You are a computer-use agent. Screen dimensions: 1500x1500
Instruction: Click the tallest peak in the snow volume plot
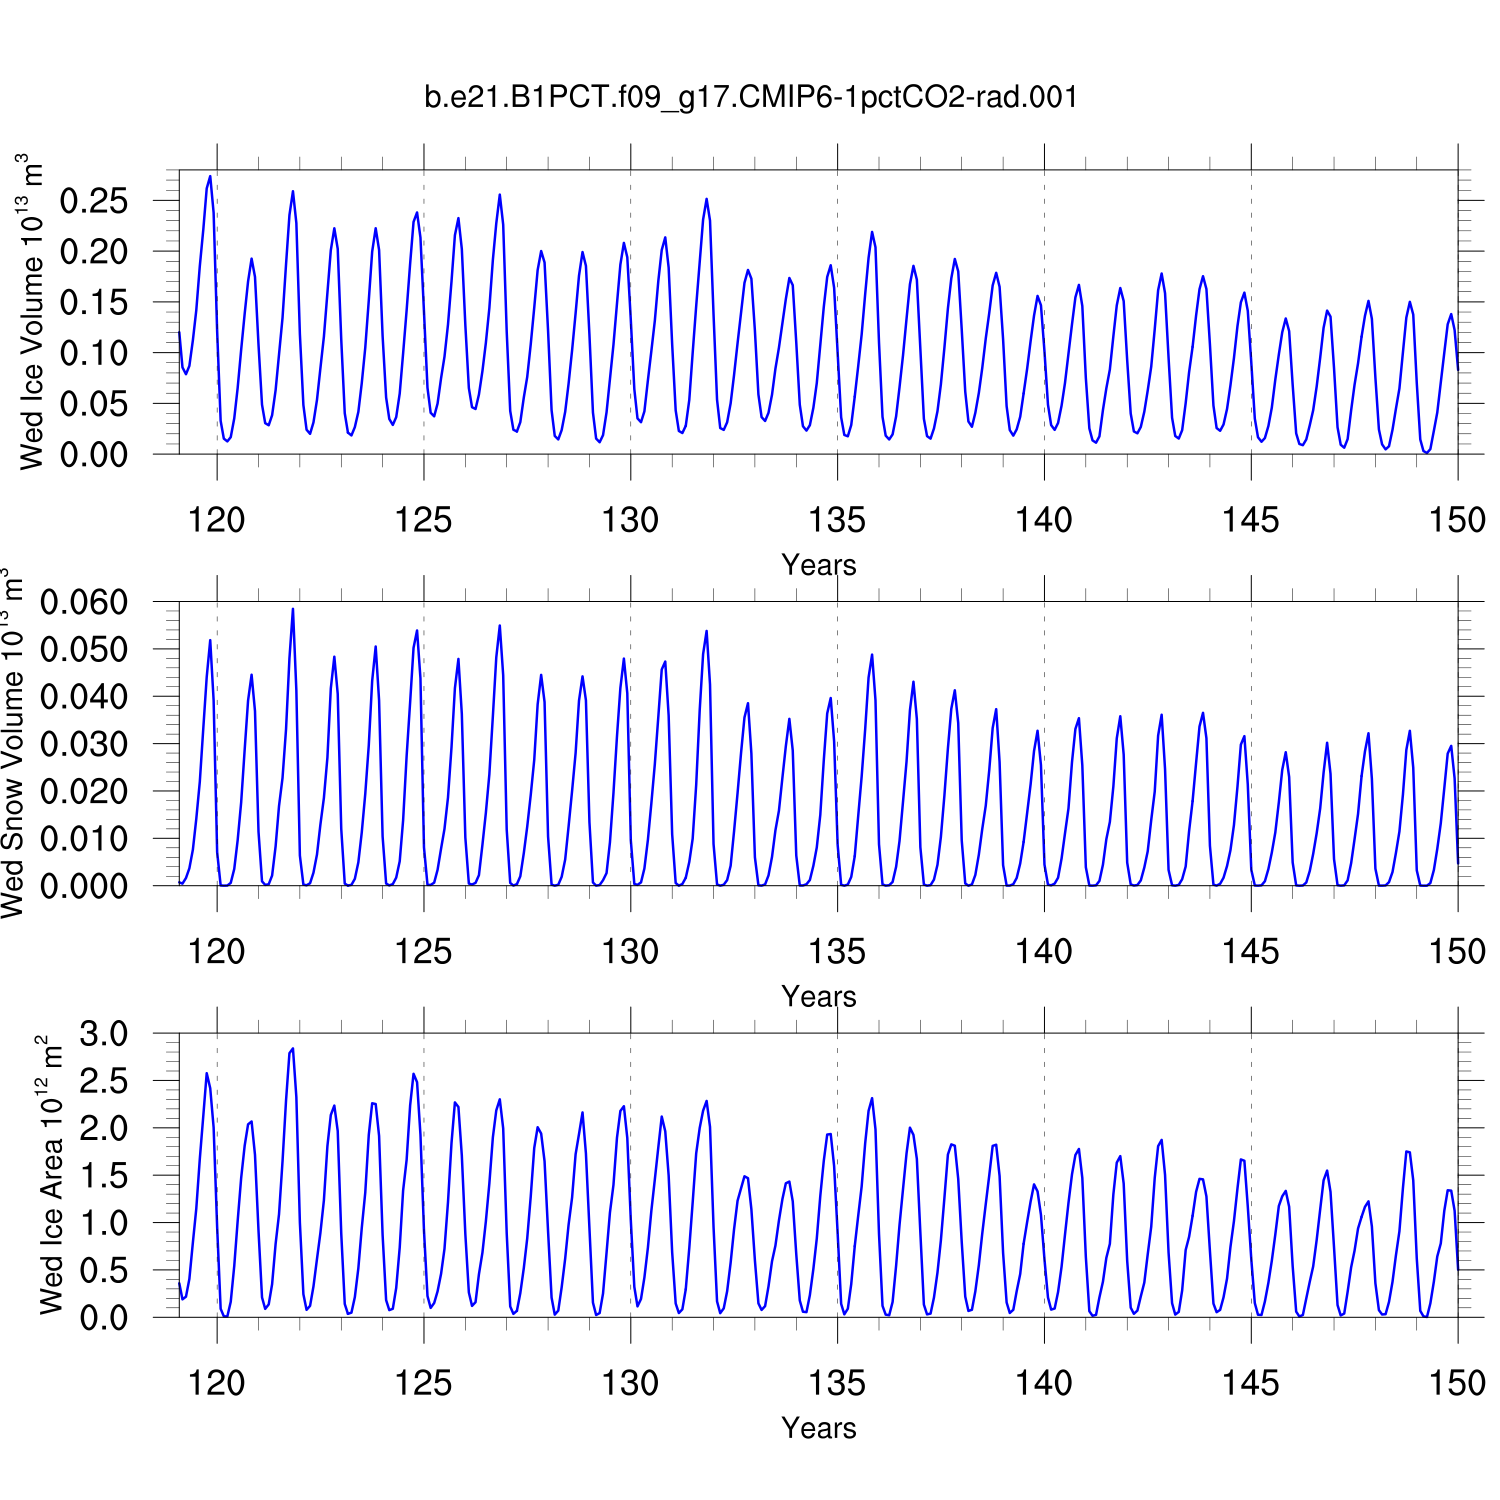(x=293, y=609)
